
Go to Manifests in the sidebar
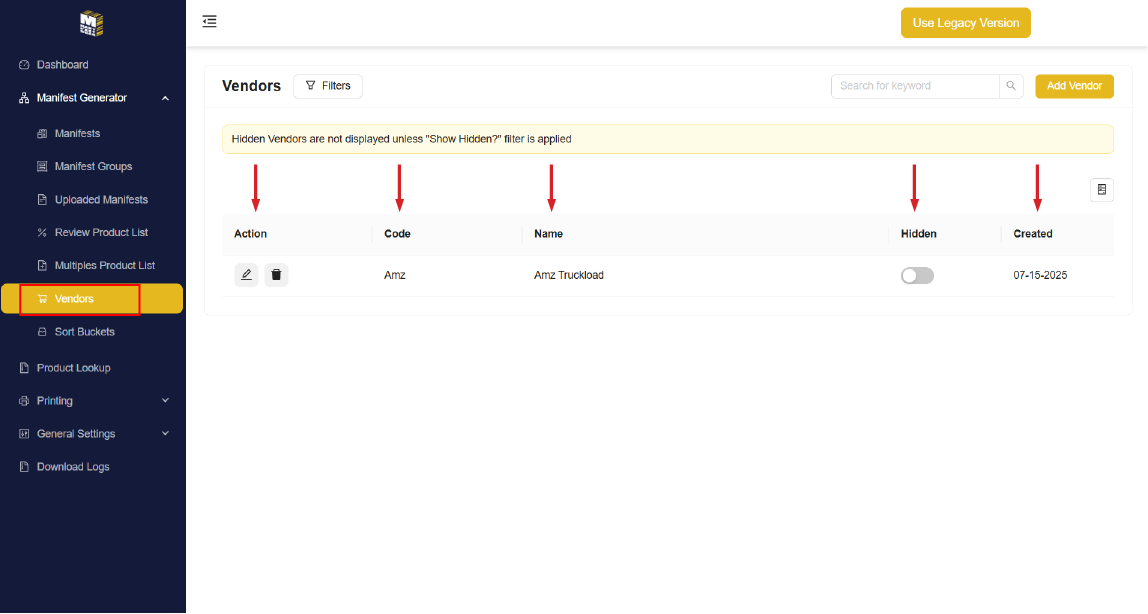pyautogui.click(x=77, y=133)
